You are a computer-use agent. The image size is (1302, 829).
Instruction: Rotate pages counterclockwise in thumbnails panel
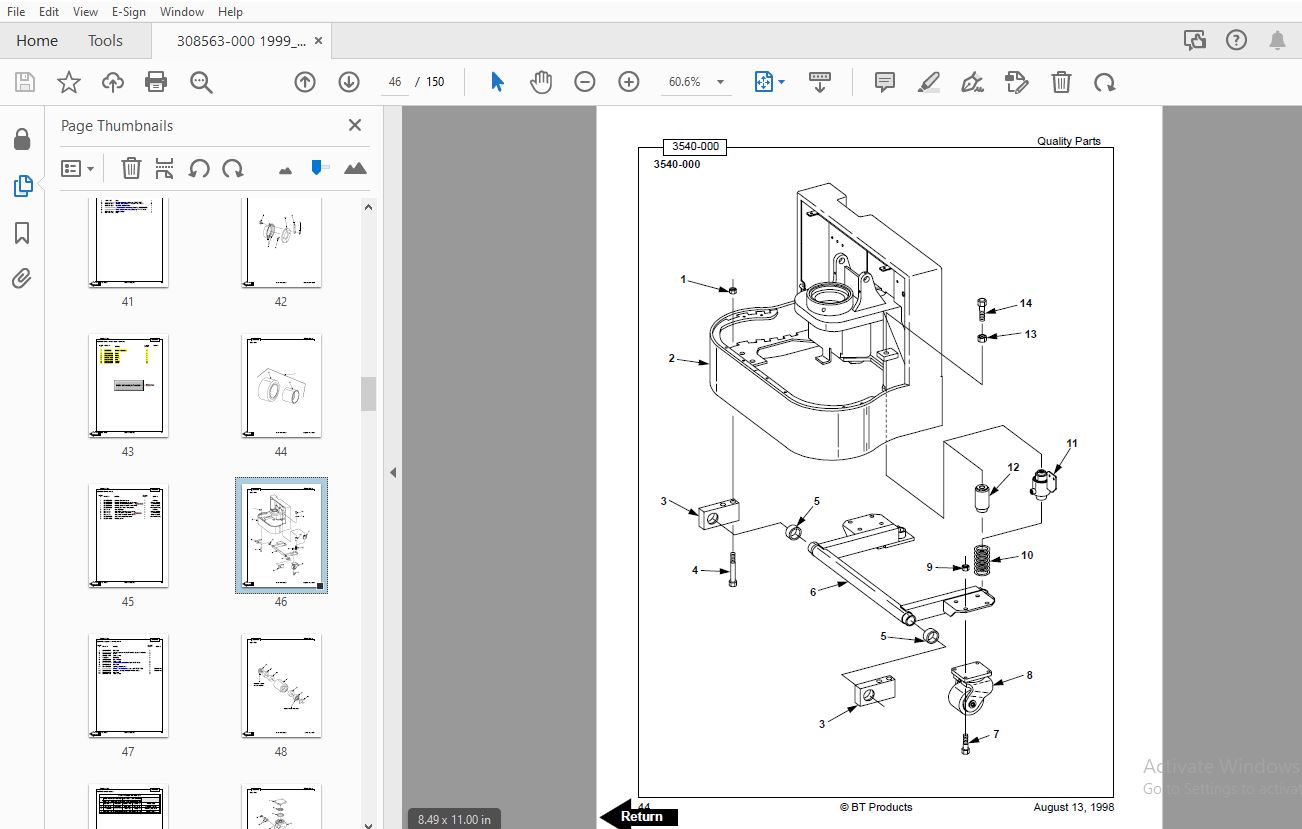click(x=199, y=168)
